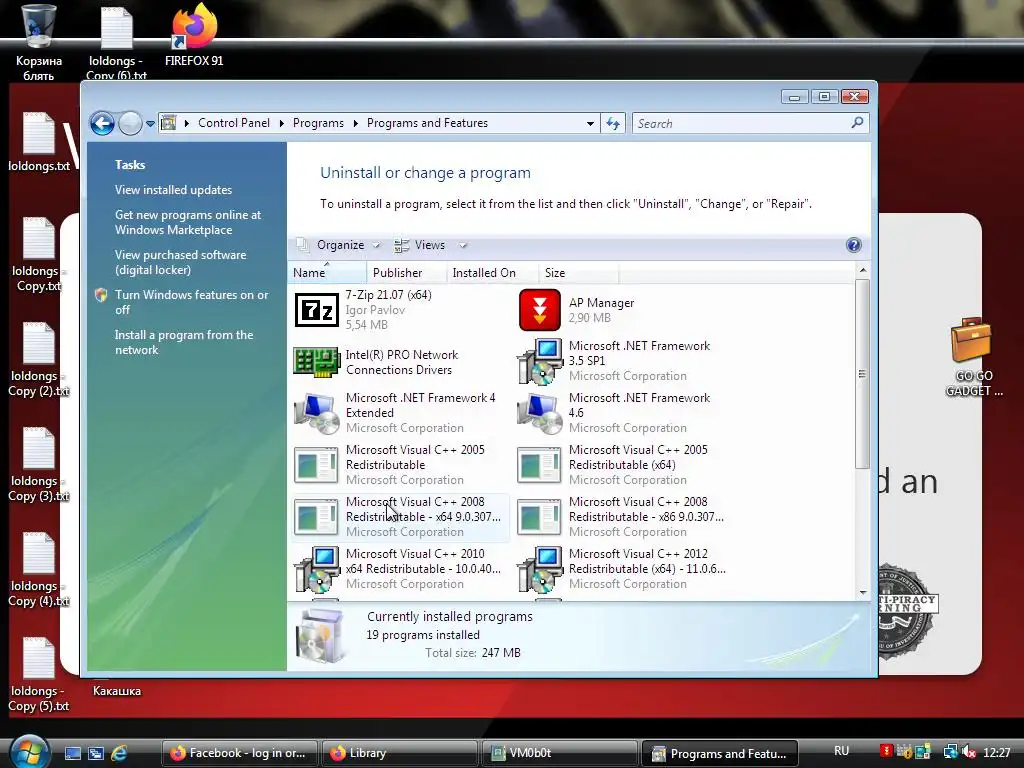Screen dimensions: 1024x768
Task: Click the search magnifier icon
Action: (x=857, y=122)
